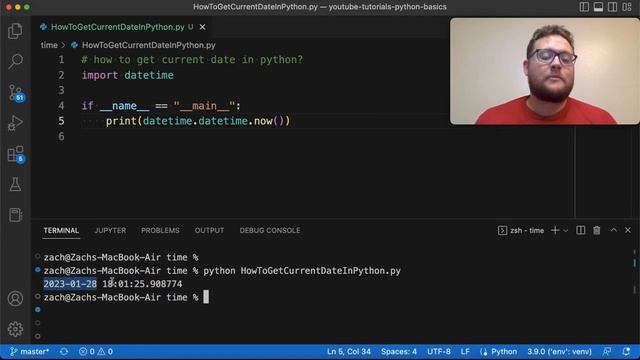Open notifications bell icon
The width and height of the screenshot is (640, 360).
pos(626,352)
